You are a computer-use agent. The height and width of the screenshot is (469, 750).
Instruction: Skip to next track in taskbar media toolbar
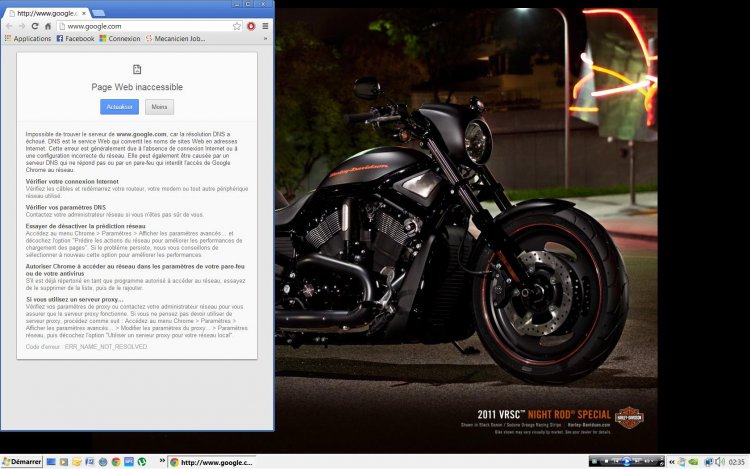(x=637, y=461)
